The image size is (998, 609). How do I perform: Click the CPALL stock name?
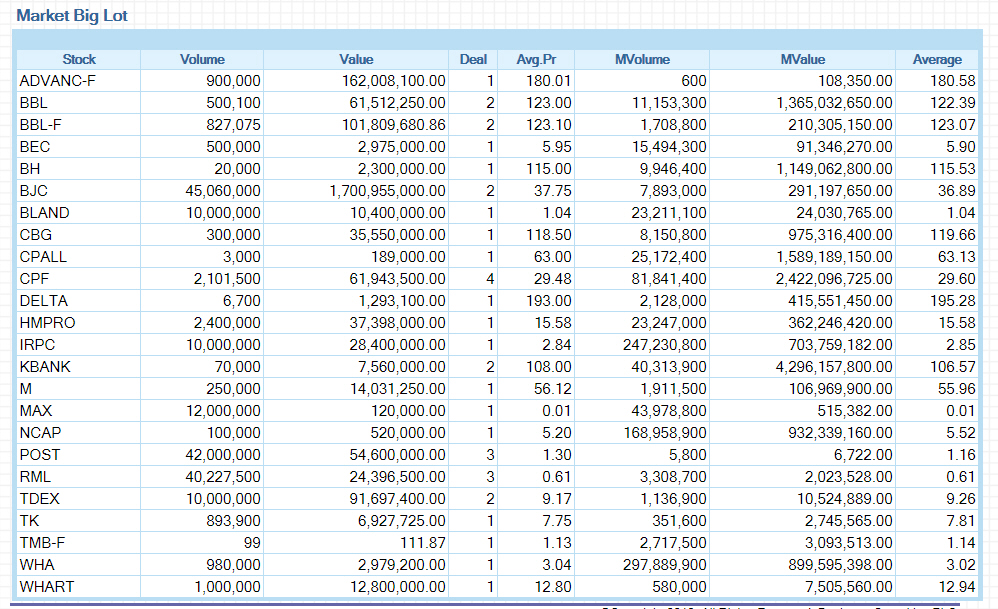click(43, 257)
